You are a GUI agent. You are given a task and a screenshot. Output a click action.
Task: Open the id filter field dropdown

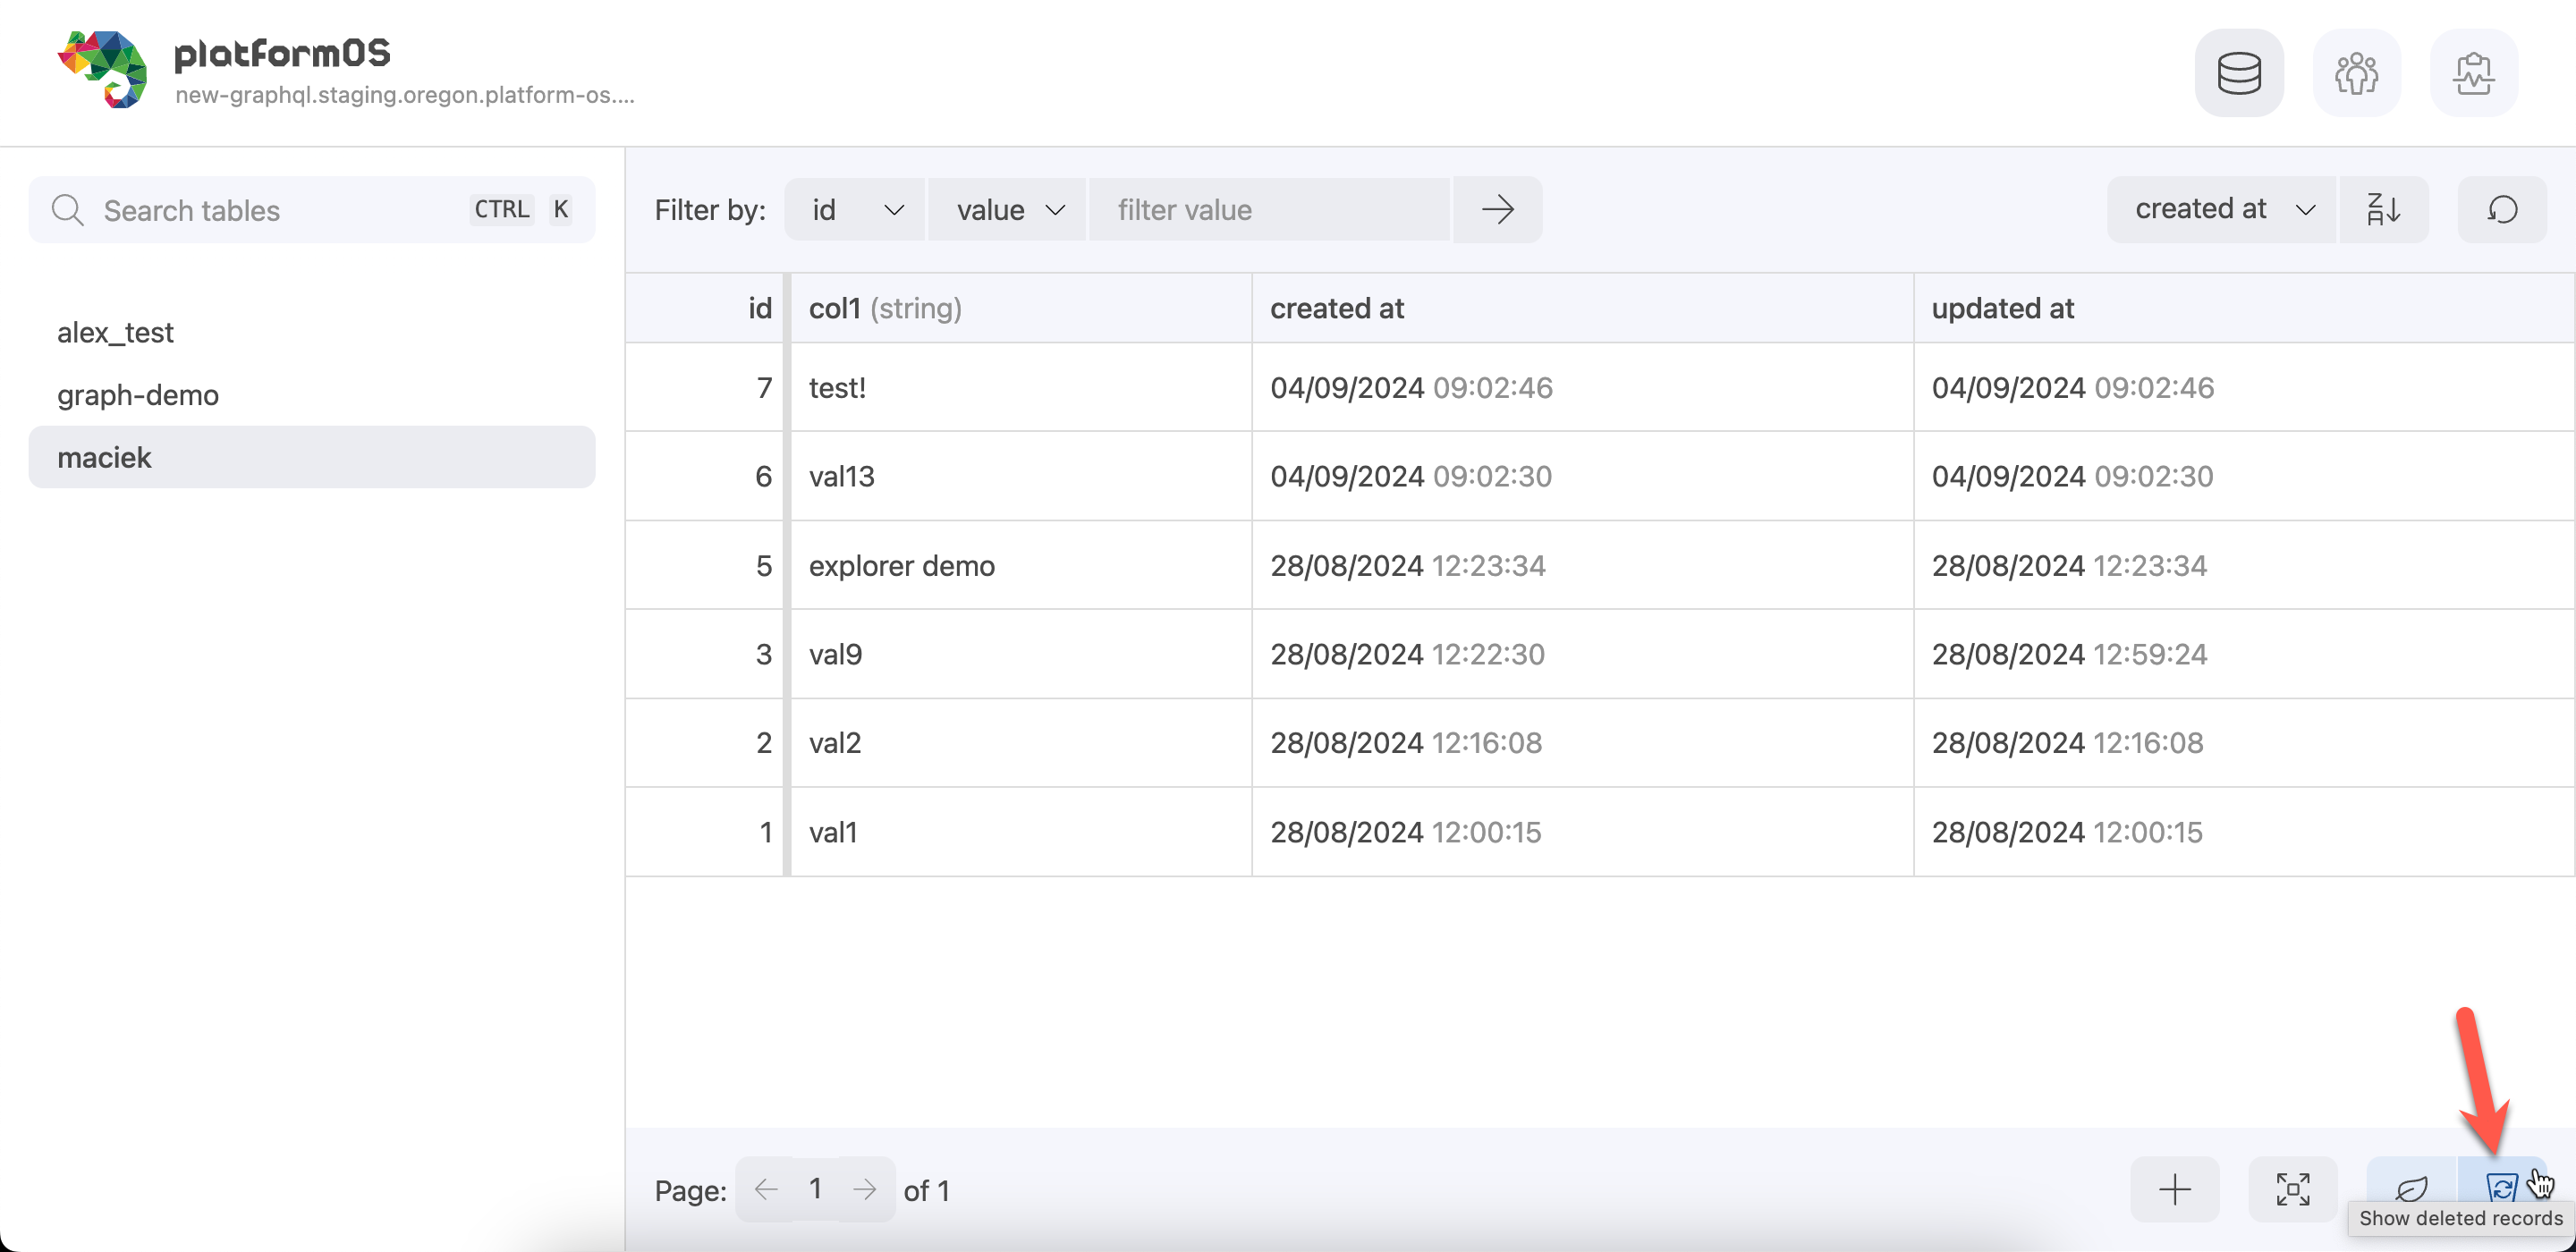854,209
